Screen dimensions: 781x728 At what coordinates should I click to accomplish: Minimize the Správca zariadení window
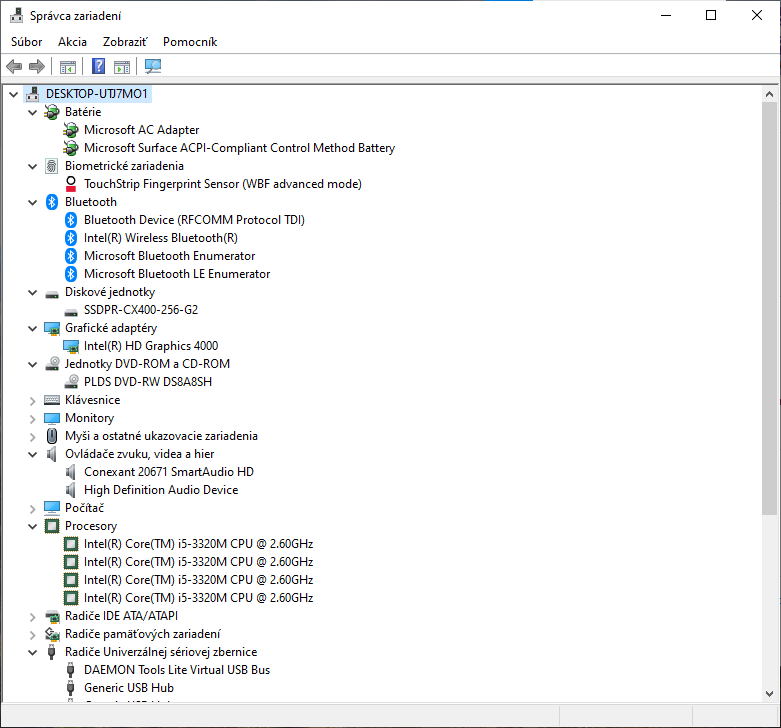pos(666,15)
